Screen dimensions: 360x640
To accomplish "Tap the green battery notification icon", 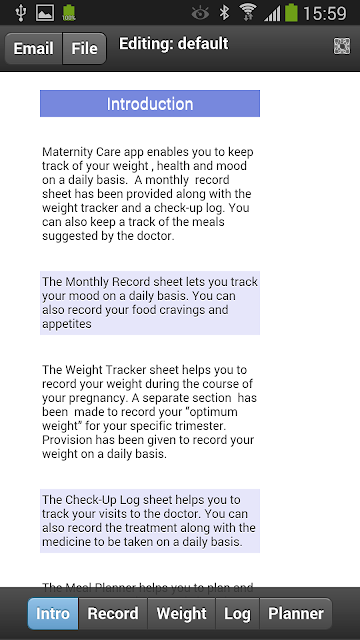I will point(69,13).
